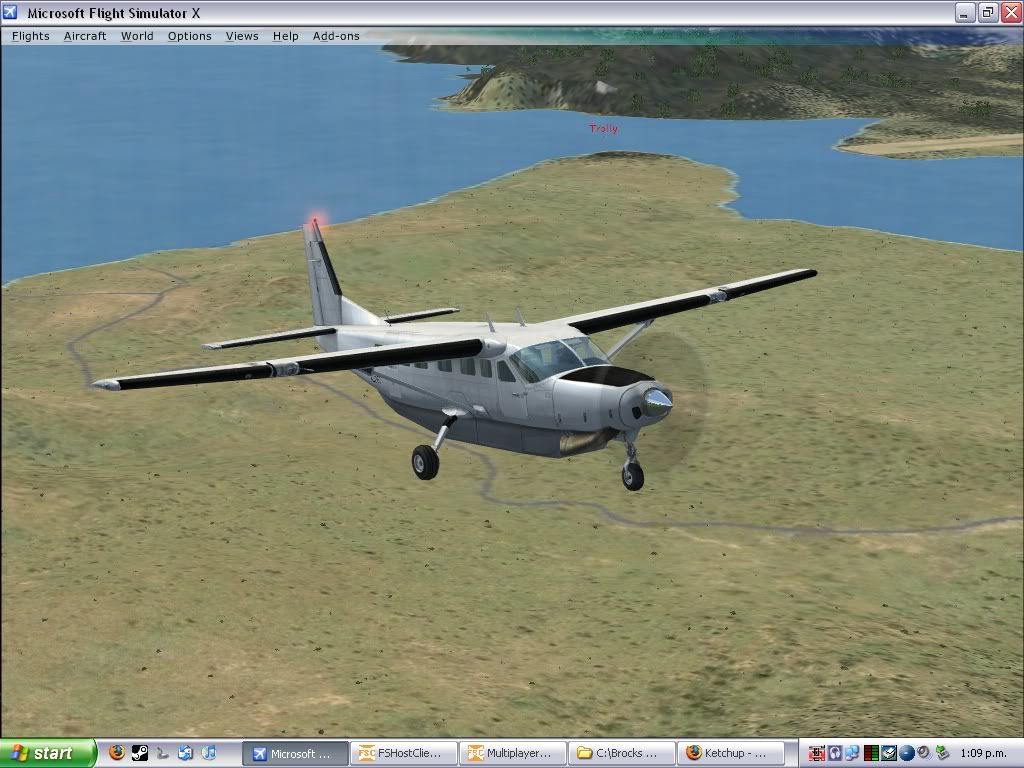
Task: Open C:\Brocks folder taskbar window
Action: coord(622,753)
